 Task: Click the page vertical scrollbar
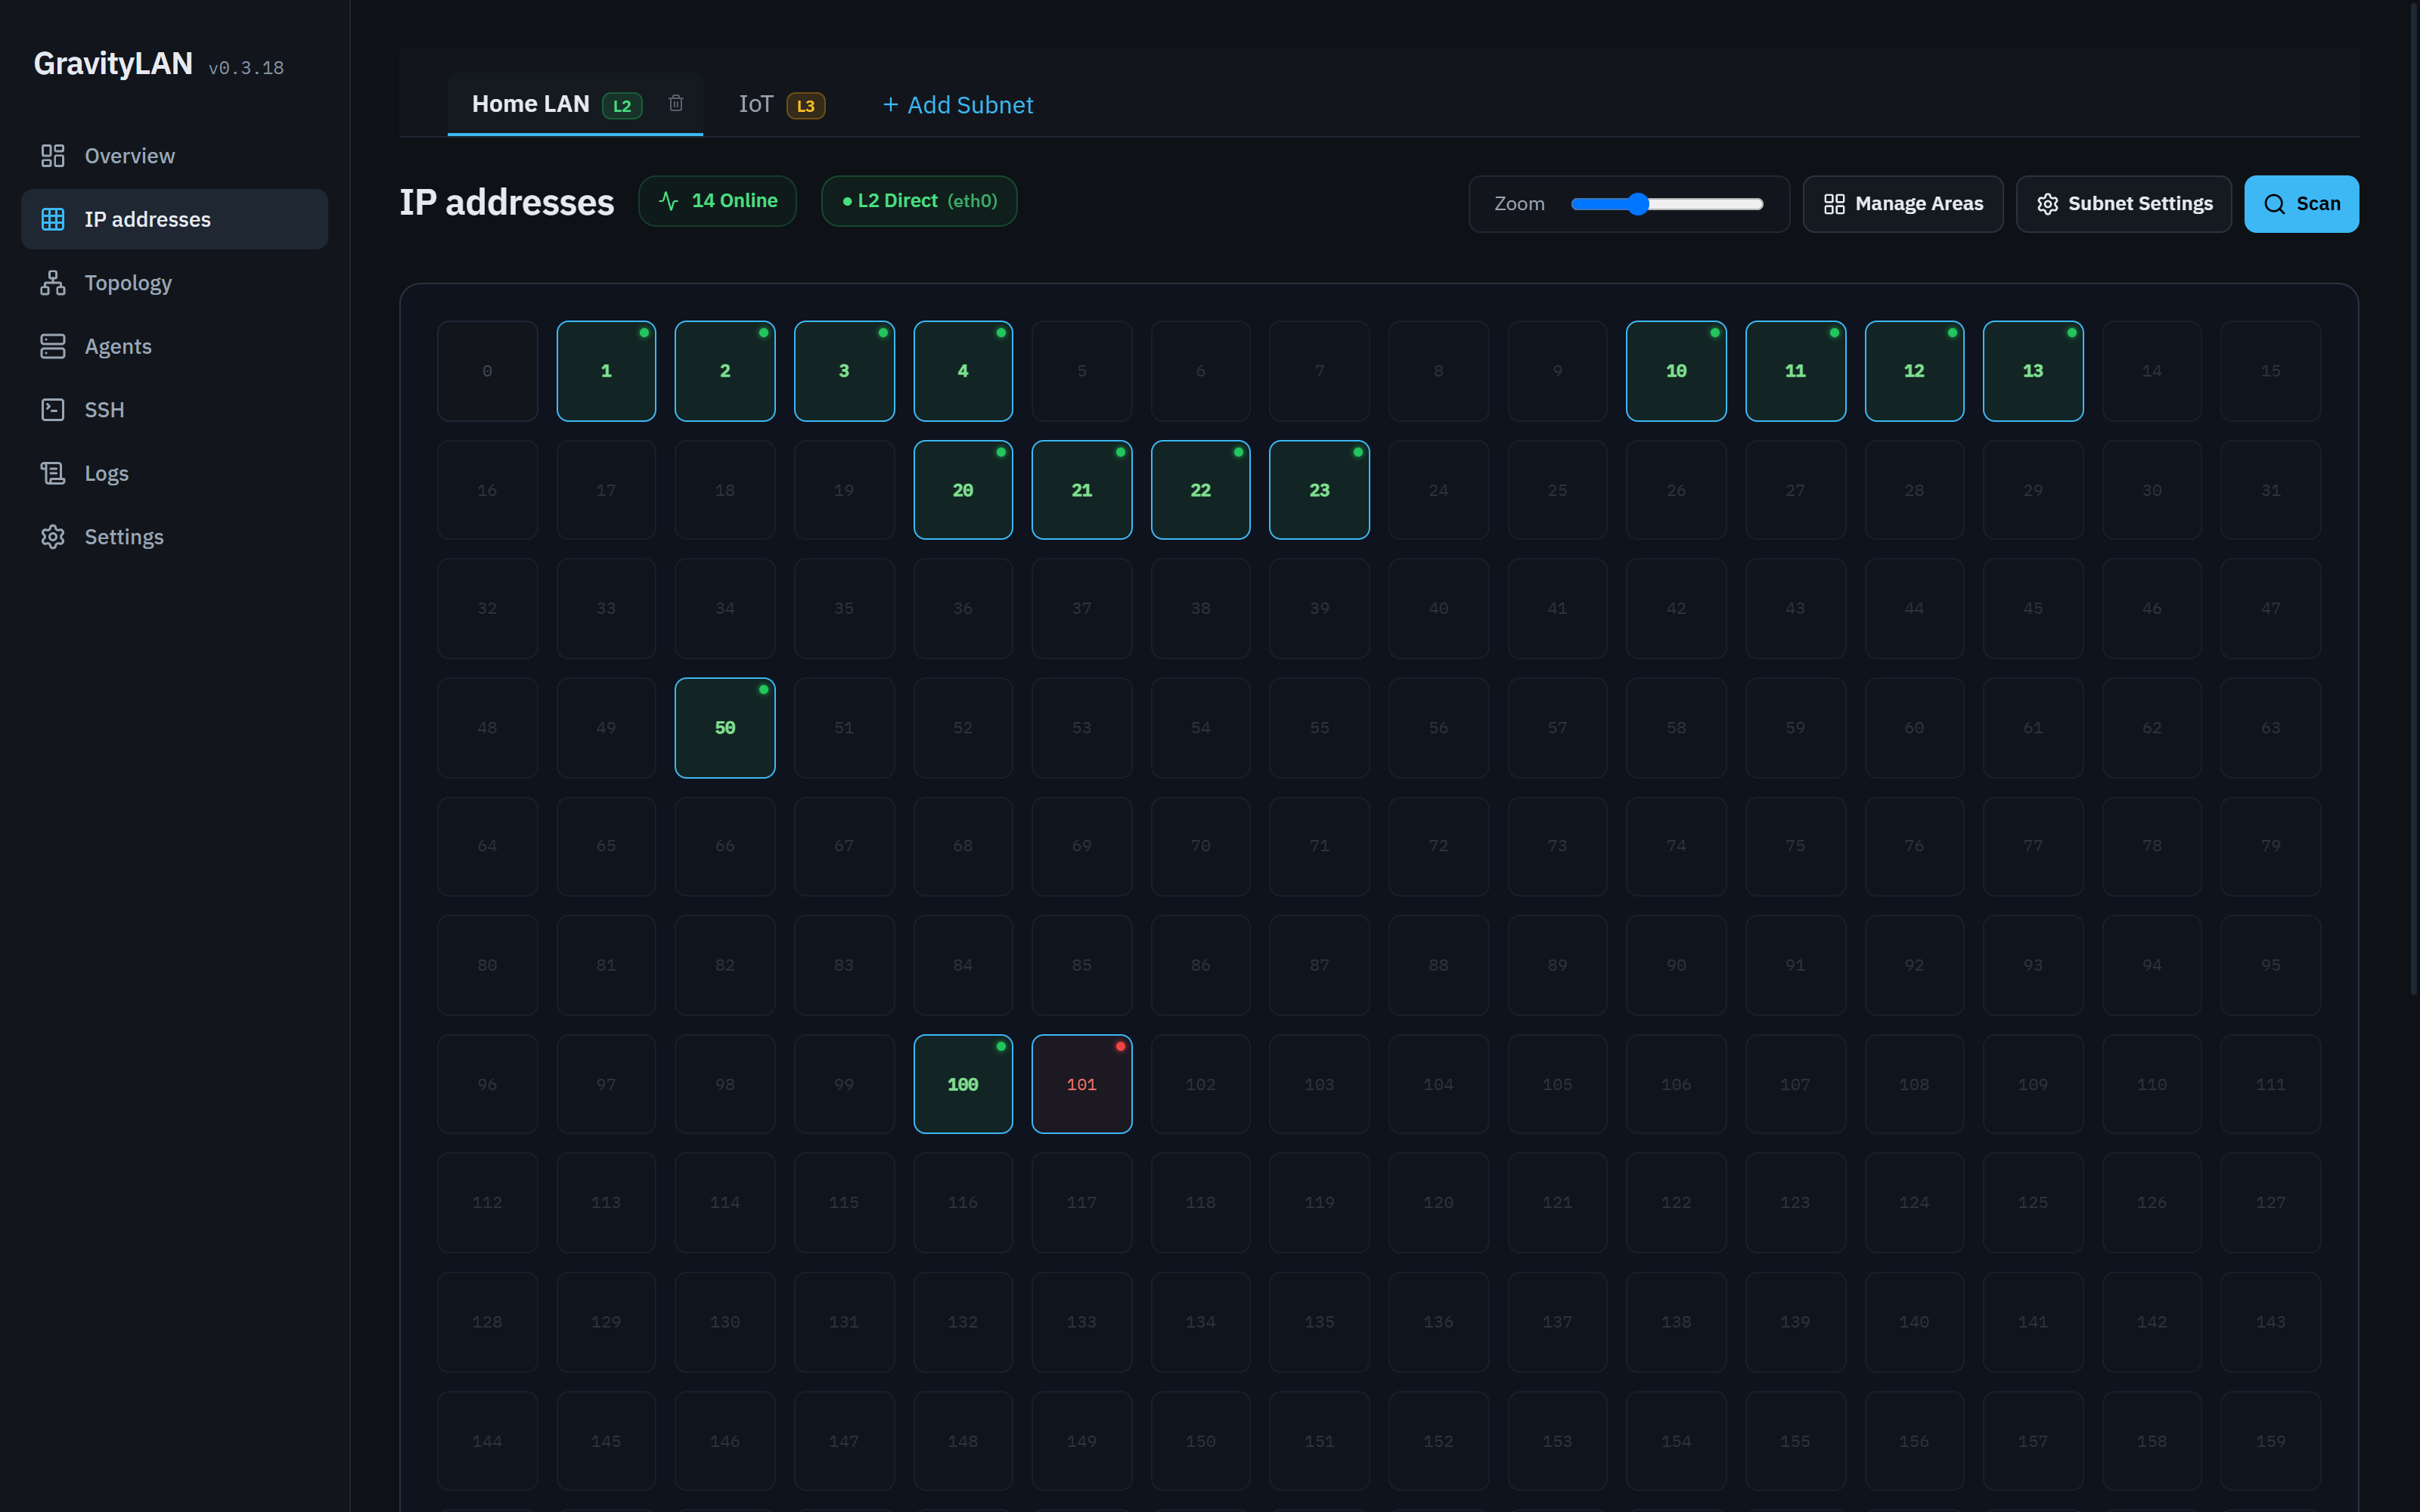coord(2414,500)
